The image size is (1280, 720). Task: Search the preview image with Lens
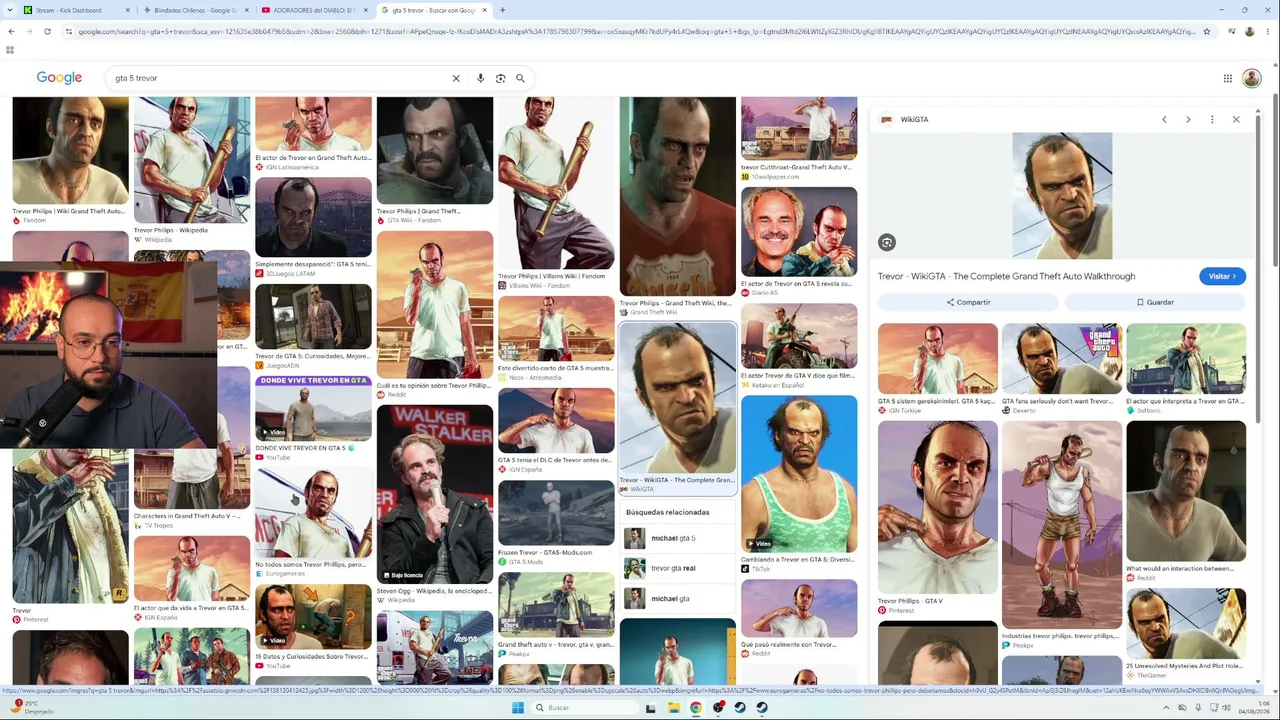pos(886,242)
